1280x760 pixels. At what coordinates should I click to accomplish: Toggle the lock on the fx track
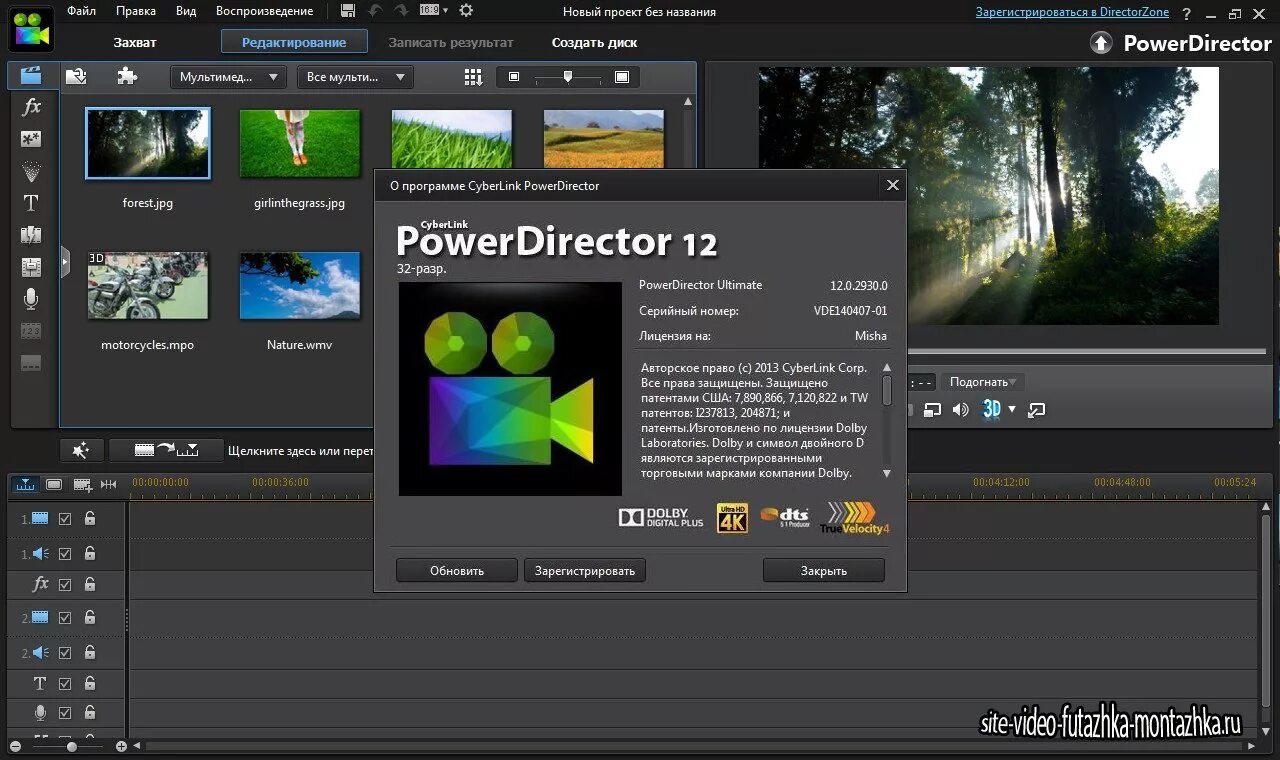[x=90, y=584]
